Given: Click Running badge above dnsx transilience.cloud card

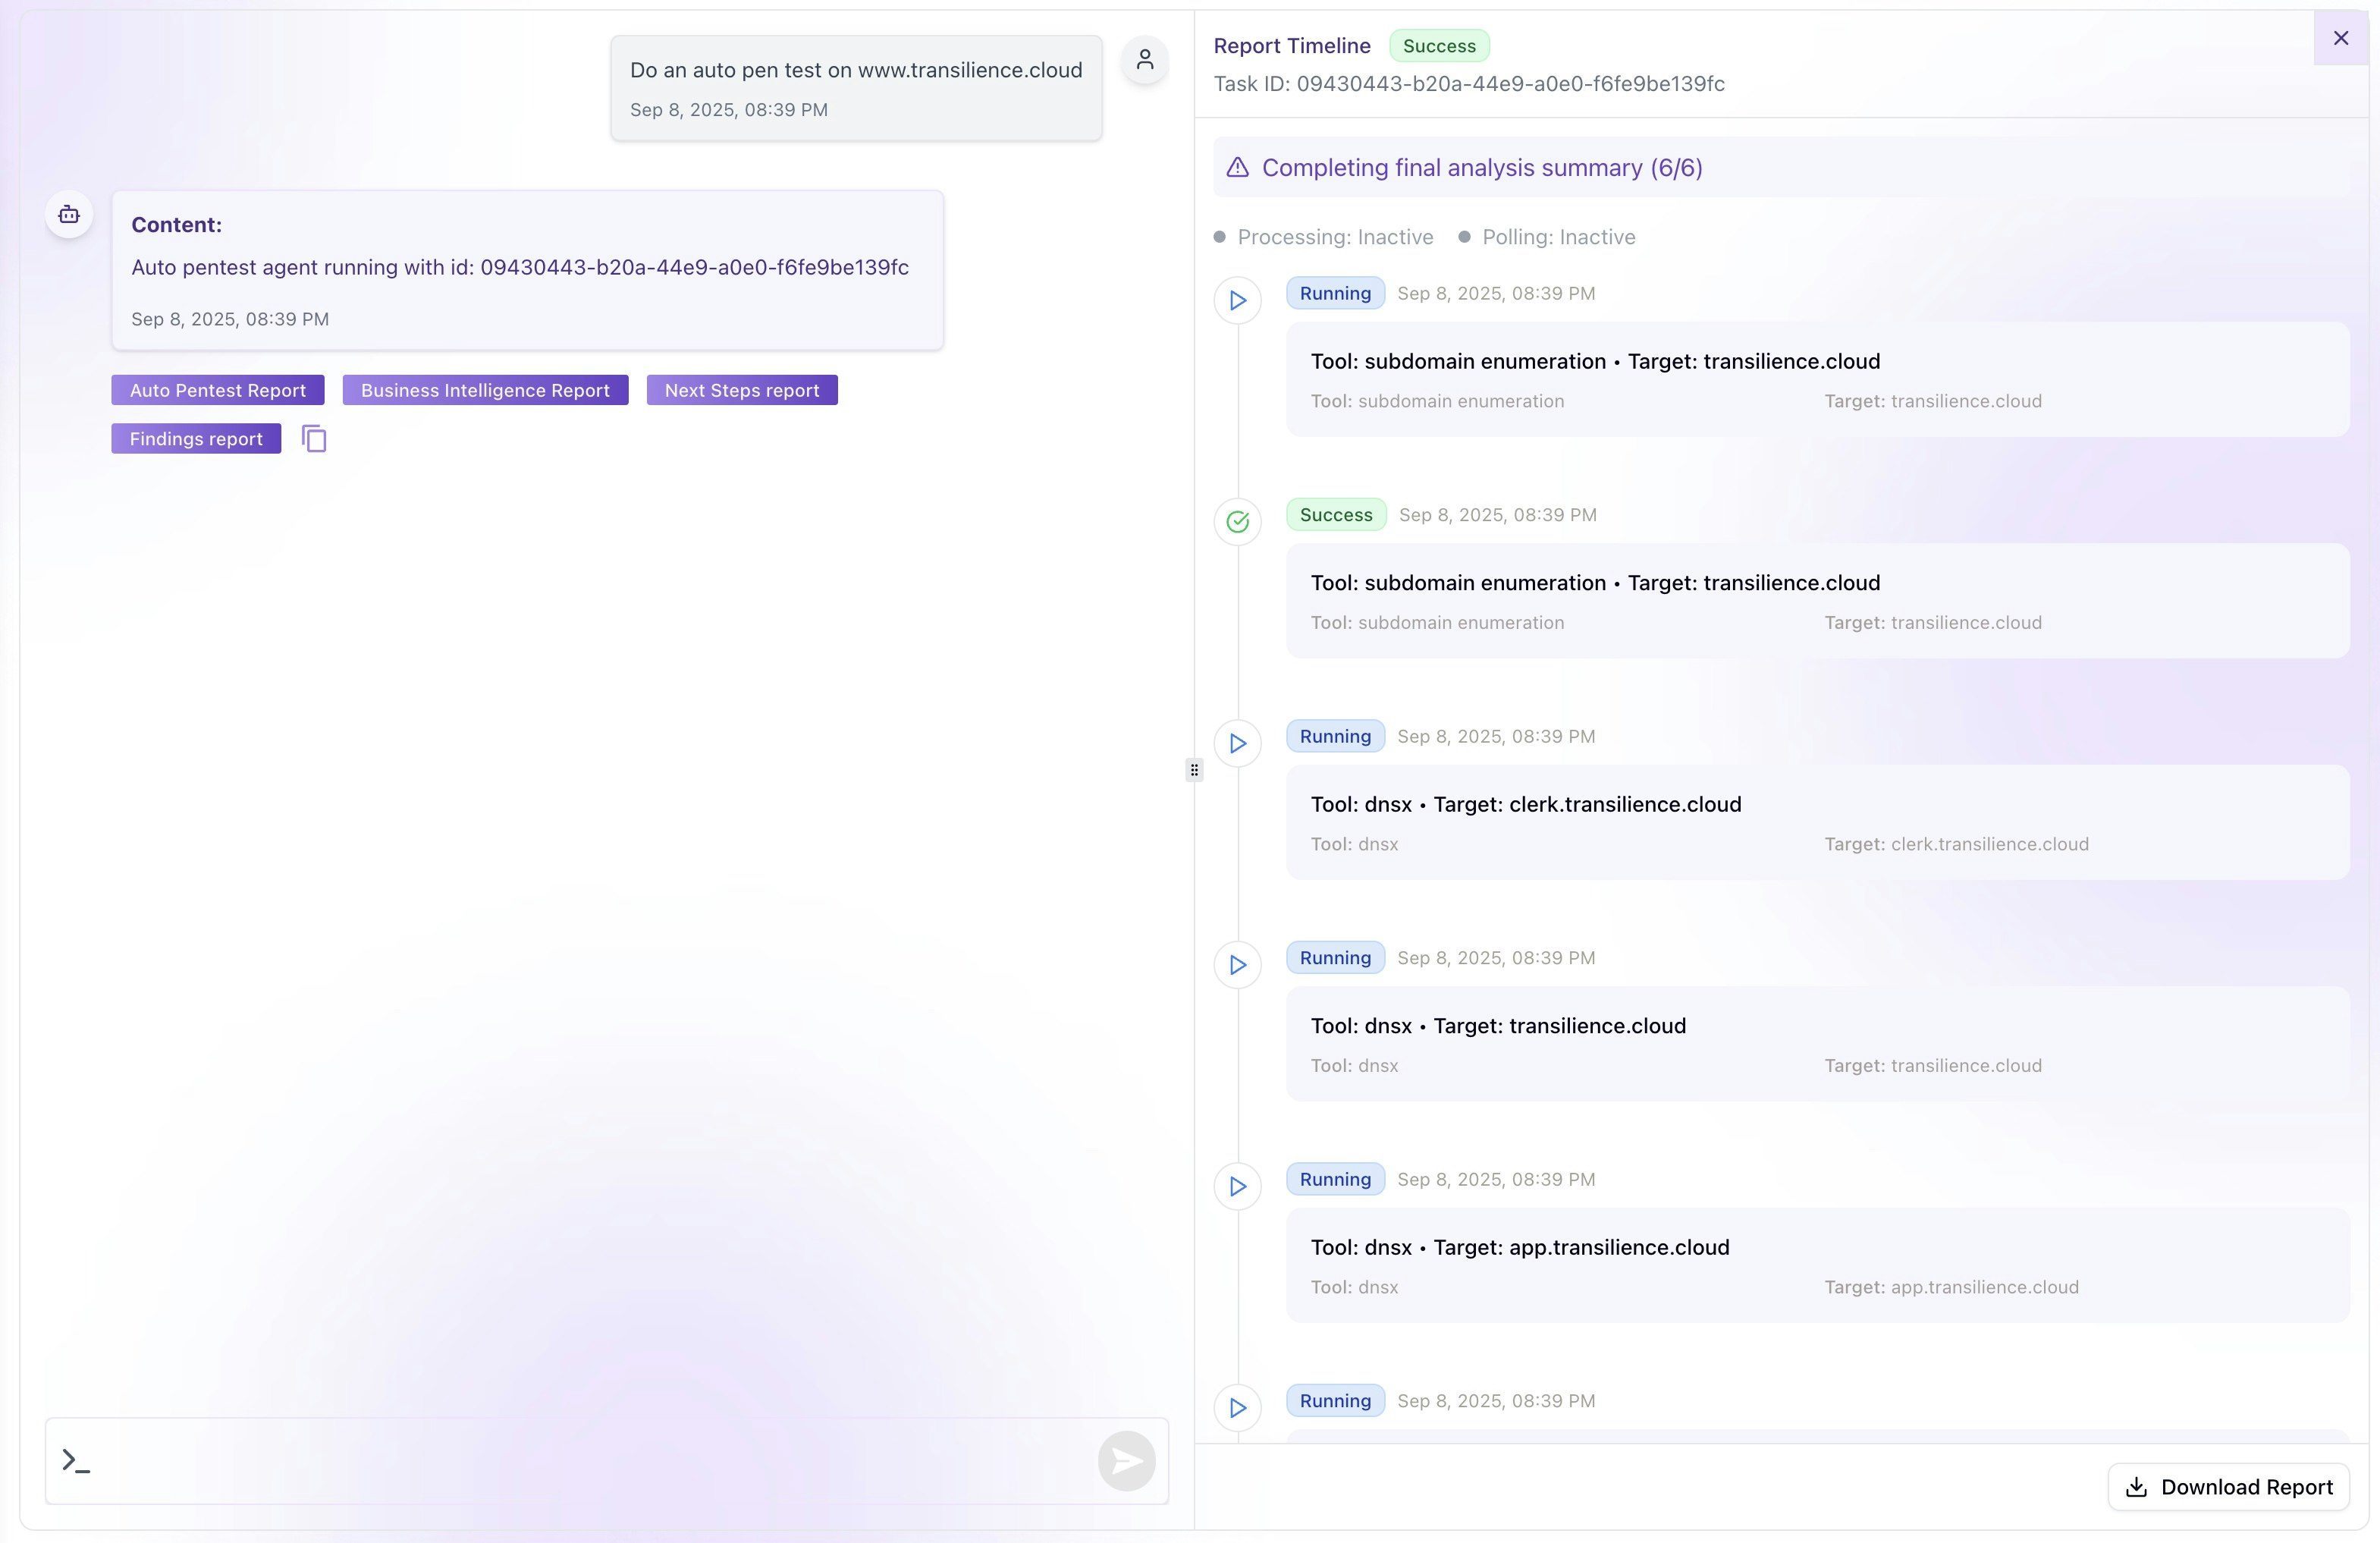Looking at the screenshot, I should pyautogui.click(x=1335, y=958).
